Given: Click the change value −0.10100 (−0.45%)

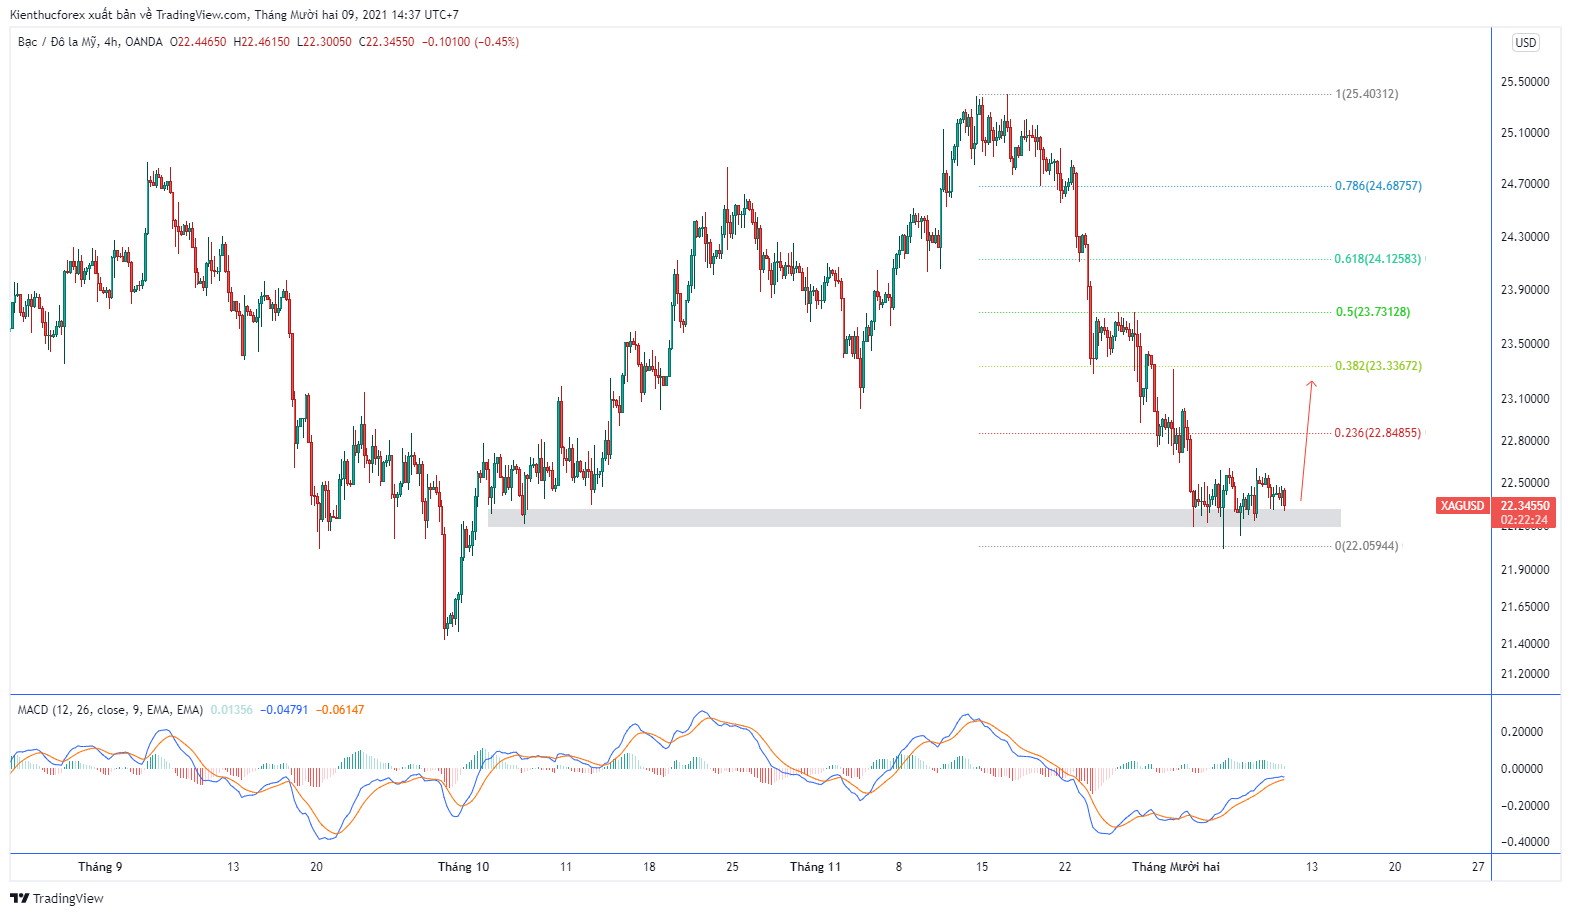Looking at the screenshot, I should [470, 42].
